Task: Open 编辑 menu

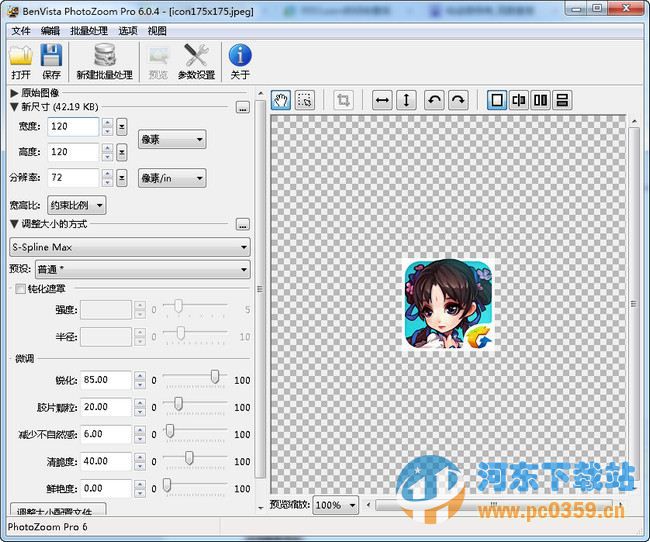Action: pos(50,31)
